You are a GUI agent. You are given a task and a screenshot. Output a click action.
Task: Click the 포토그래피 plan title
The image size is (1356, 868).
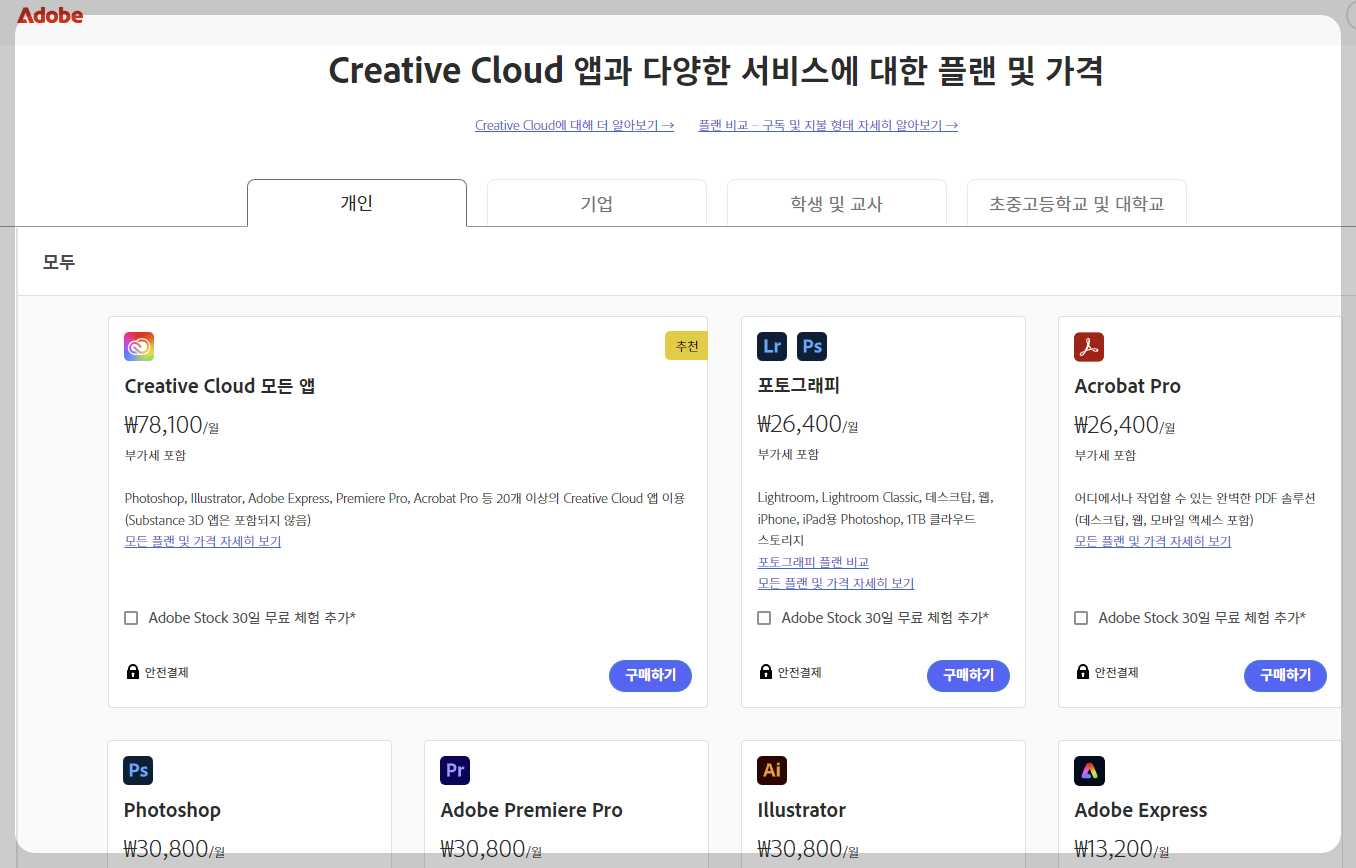(798, 386)
